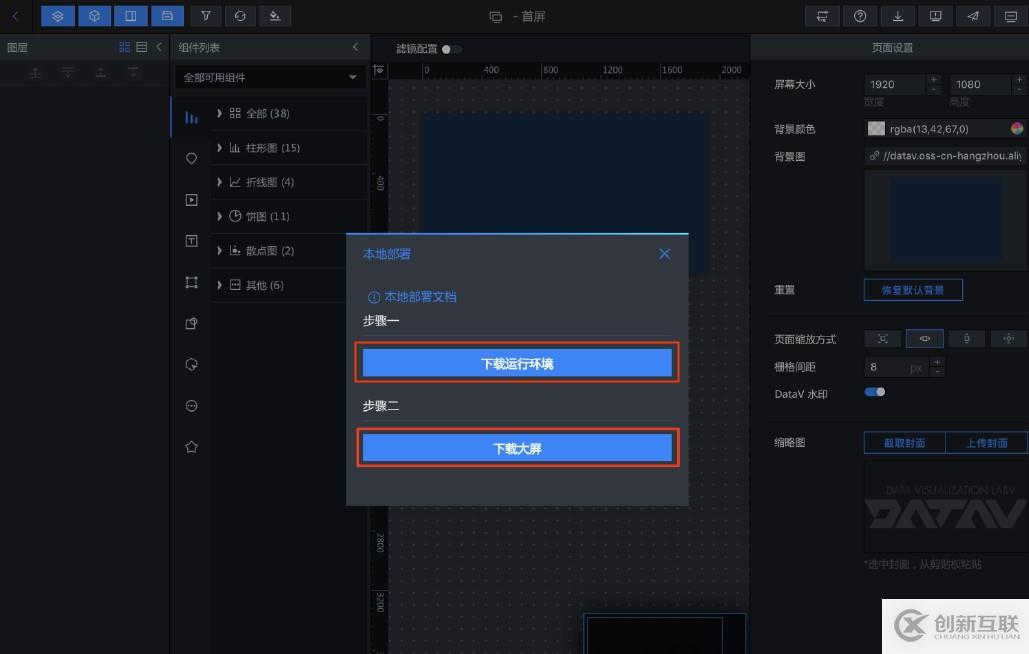
Task: Click the publish paper-plane icon top right
Action: (973, 16)
